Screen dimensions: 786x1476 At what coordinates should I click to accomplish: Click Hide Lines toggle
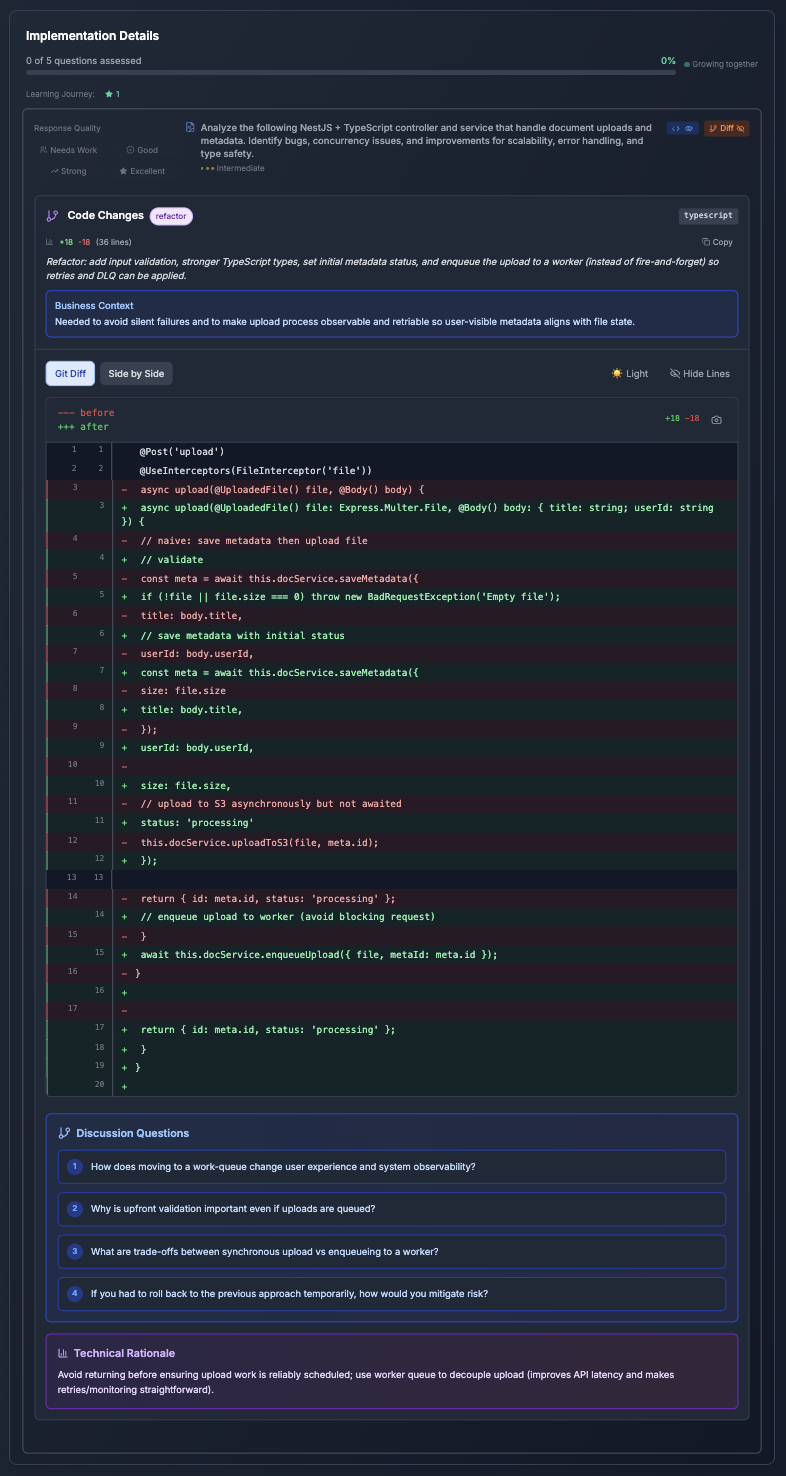tap(700, 373)
